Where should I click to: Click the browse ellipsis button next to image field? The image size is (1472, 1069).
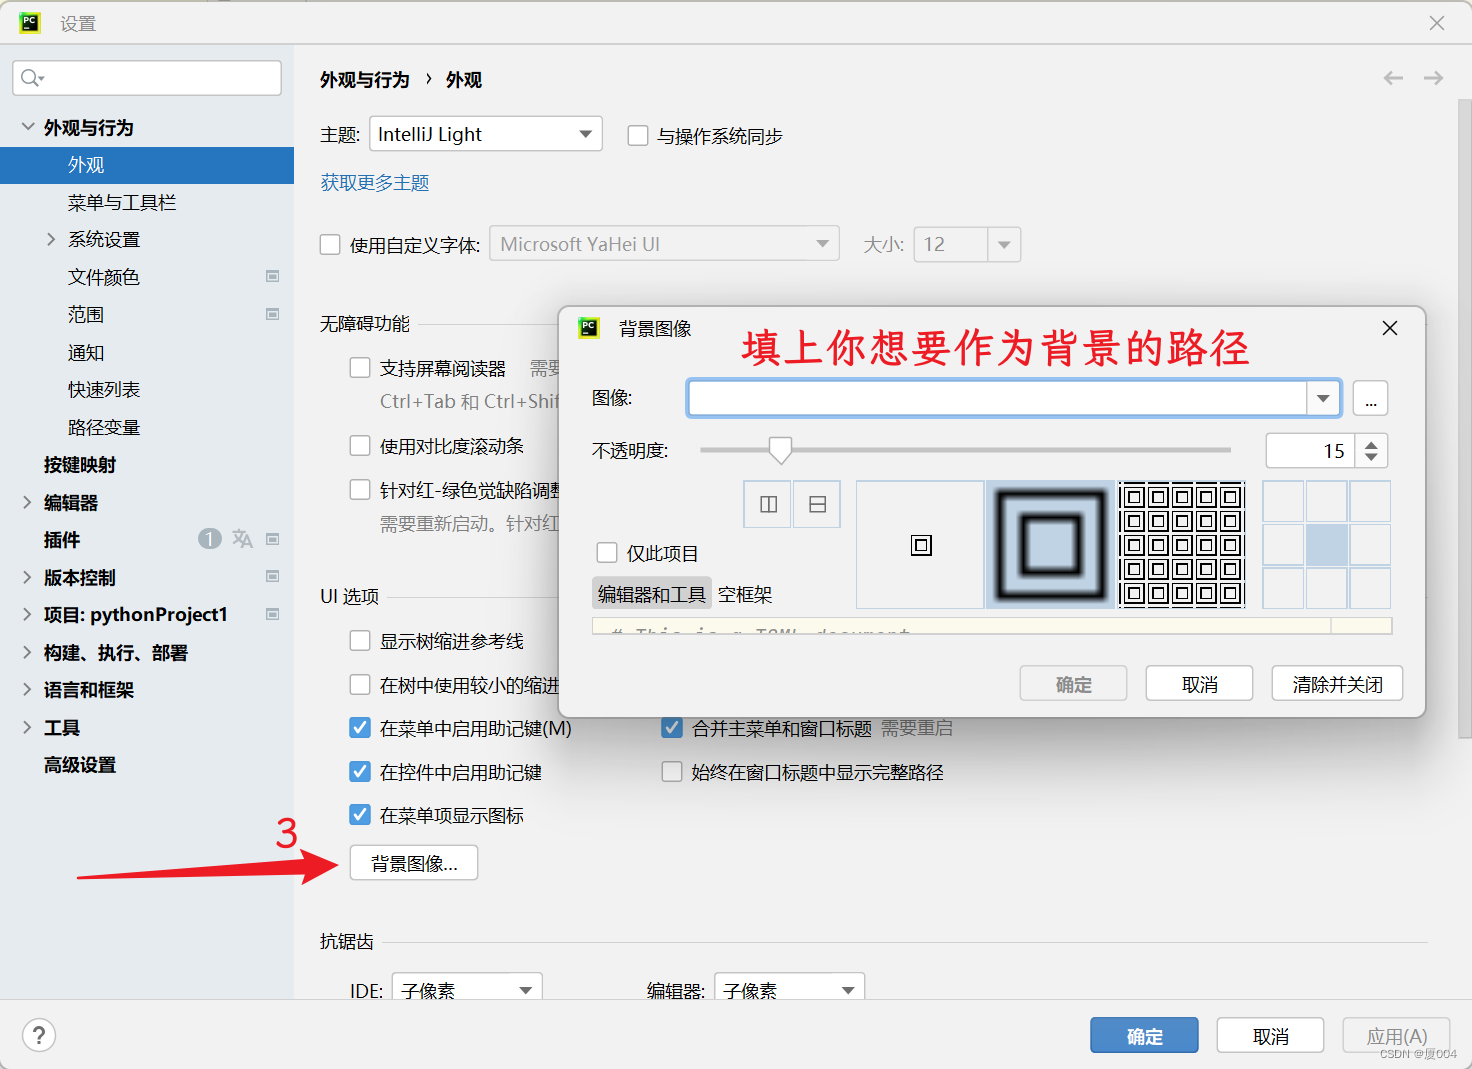(x=1370, y=398)
